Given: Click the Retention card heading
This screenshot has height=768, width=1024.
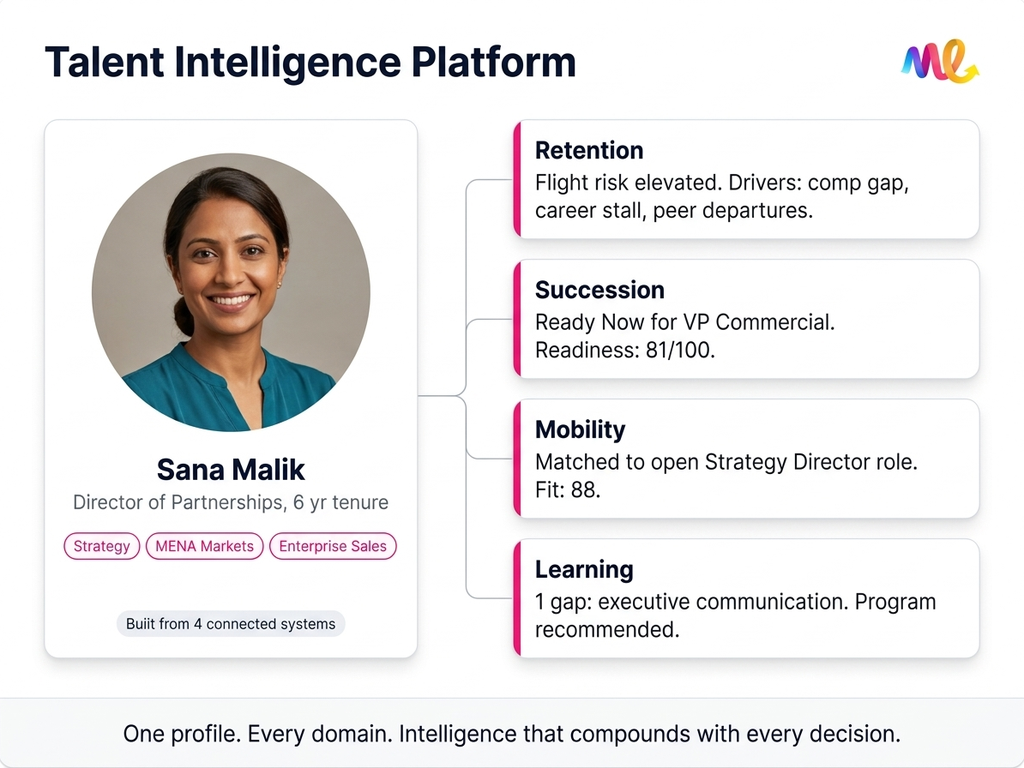Looking at the screenshot, I should (589, 151).
